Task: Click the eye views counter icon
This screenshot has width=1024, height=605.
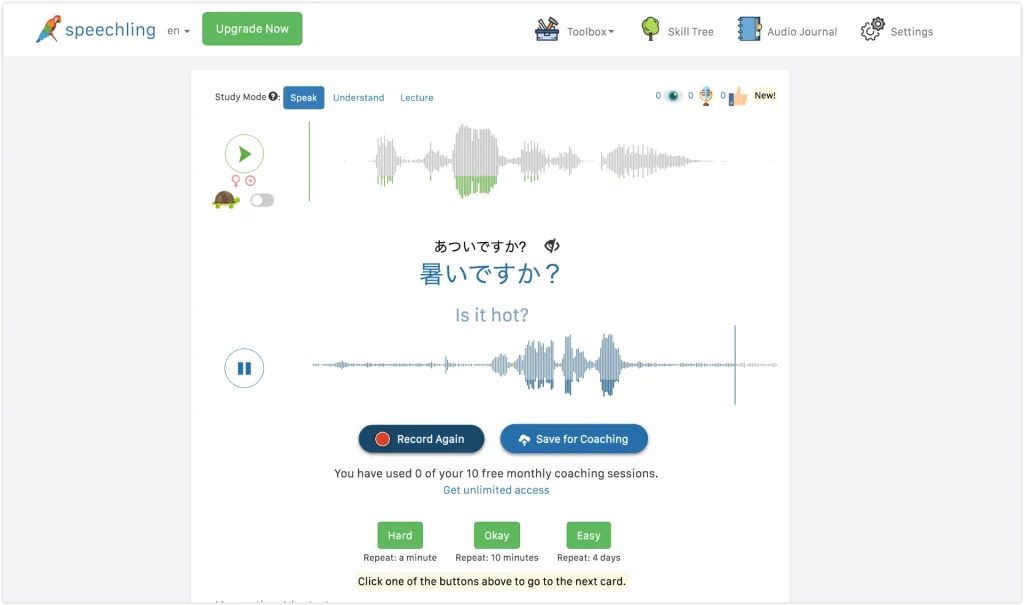Action: [673, 96]
